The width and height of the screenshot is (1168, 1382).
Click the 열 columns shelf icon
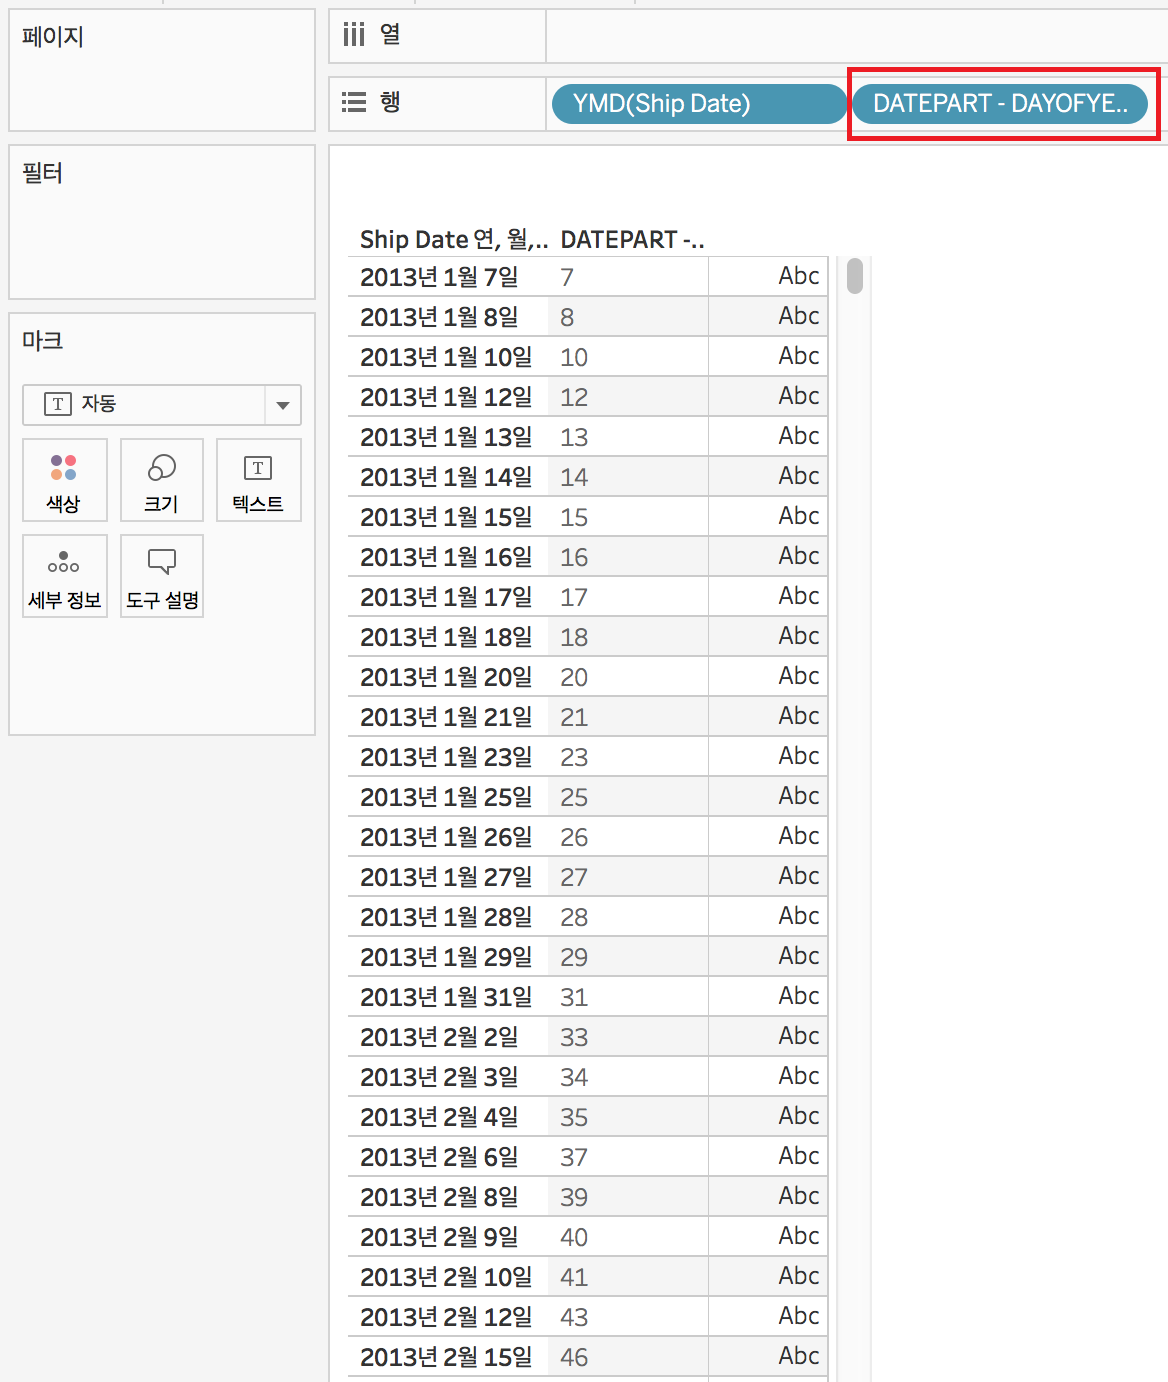point(354,35)
